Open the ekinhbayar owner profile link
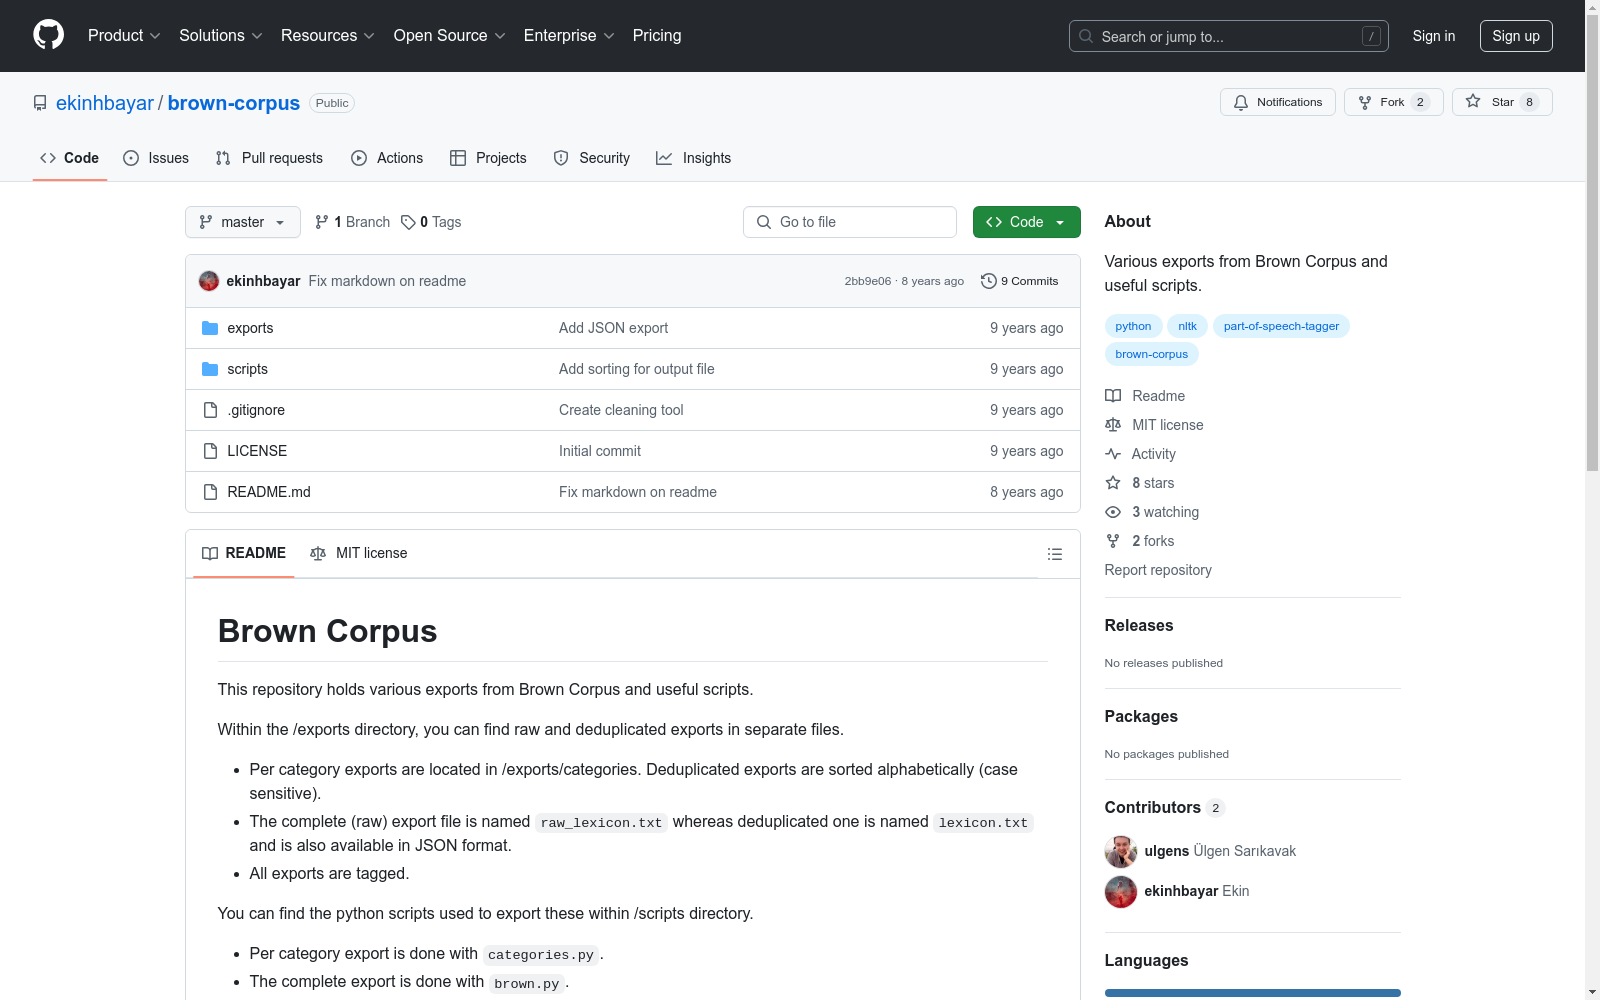This screenshot has width=1600, height=1000. [x=105, y=103]
